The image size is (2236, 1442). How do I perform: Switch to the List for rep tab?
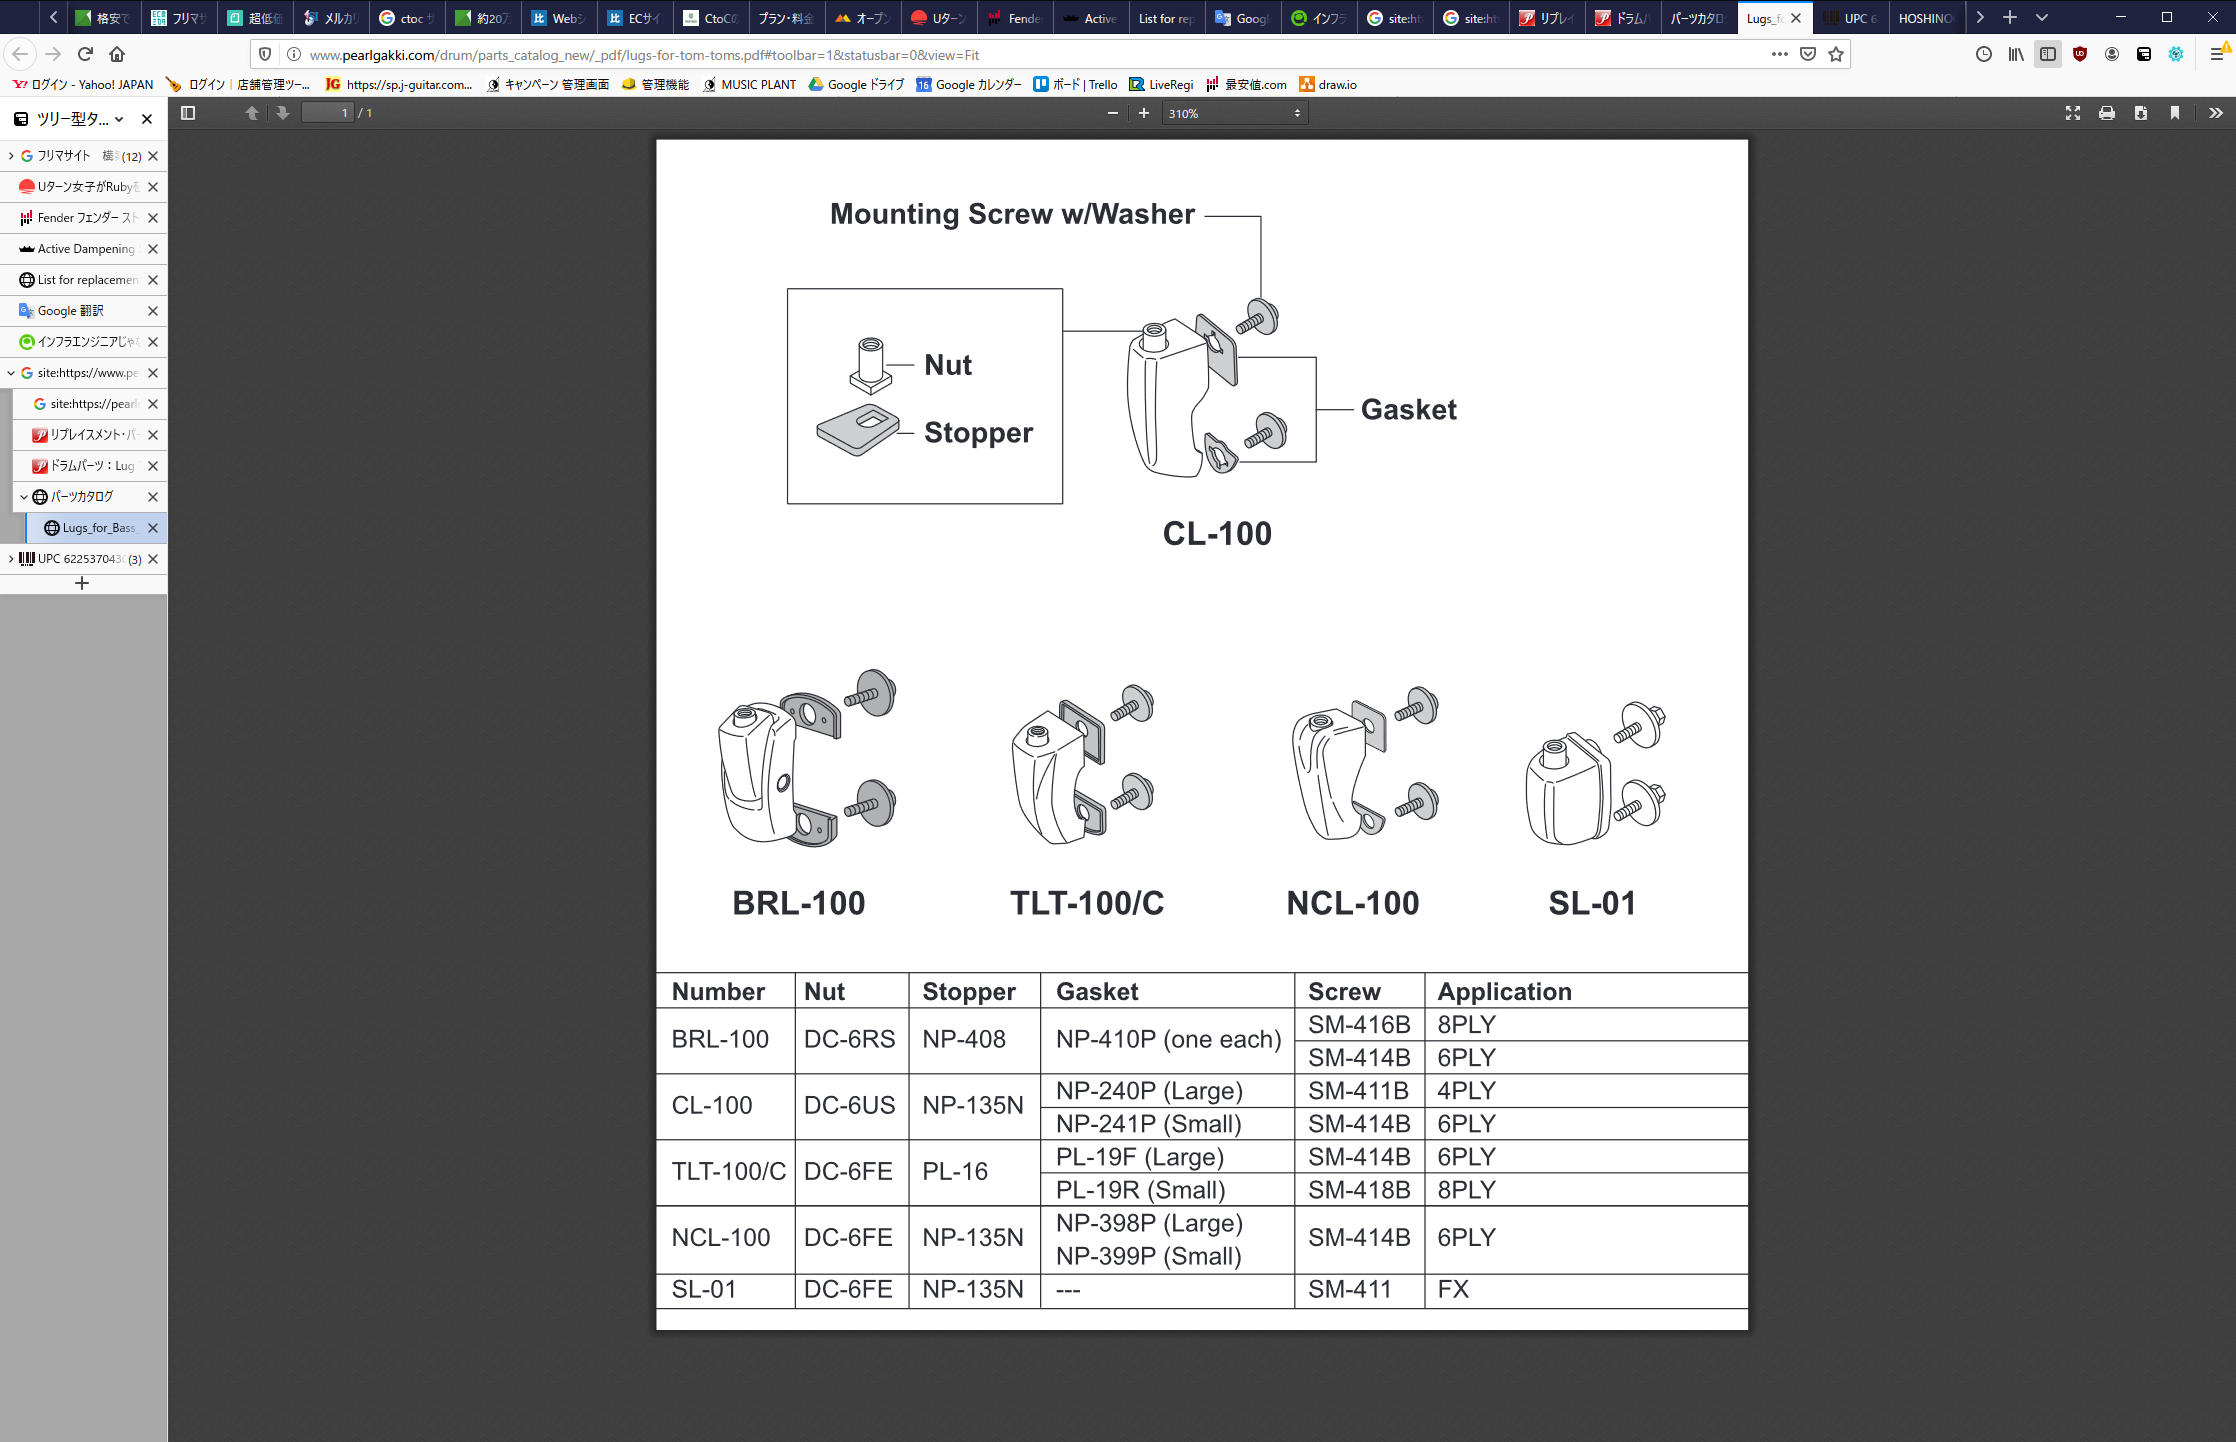point(1165,18)
